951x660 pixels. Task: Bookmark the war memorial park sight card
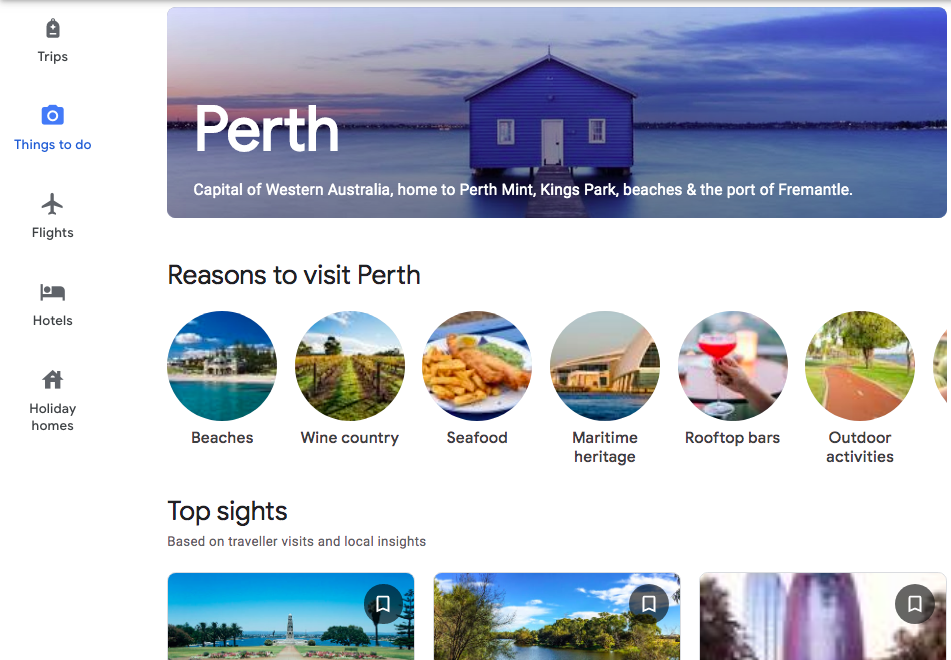(383, 604)
